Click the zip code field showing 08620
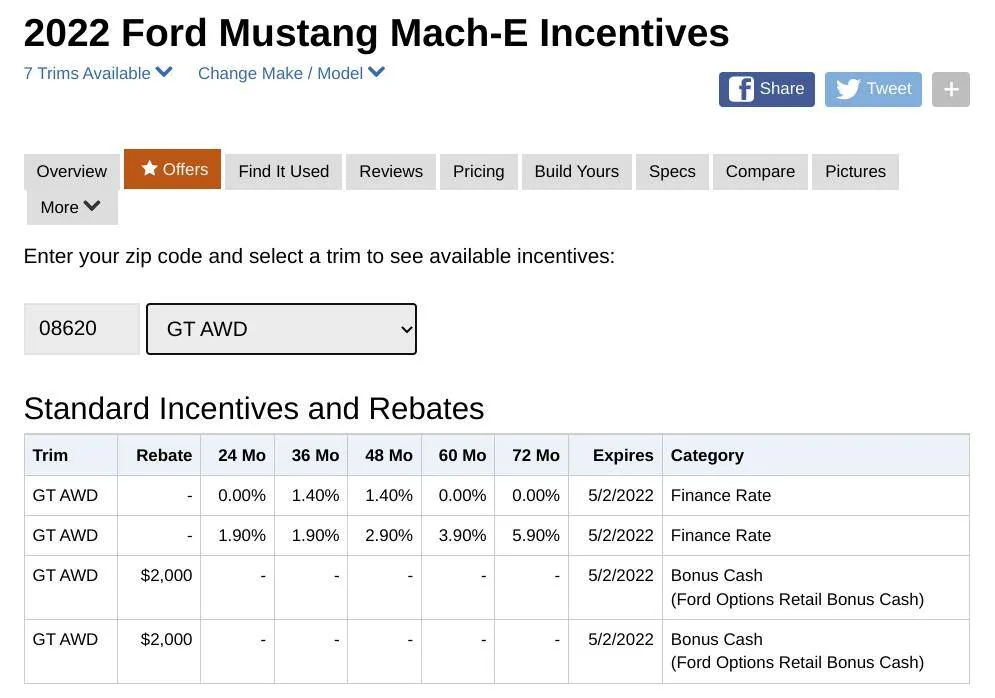This screenshot has width=995, height=698. coord(82,329)
